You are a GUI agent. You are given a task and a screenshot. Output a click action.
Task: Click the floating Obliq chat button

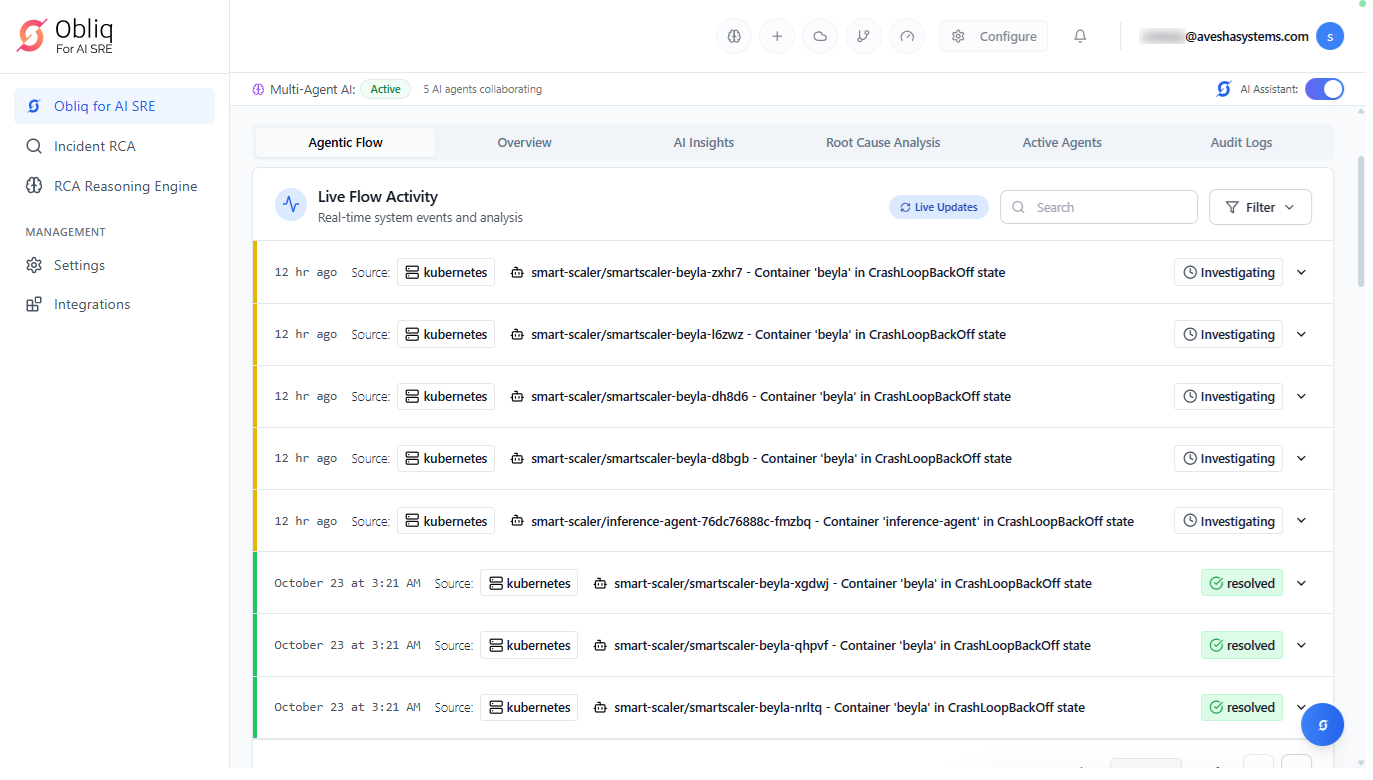point(1322,724)
